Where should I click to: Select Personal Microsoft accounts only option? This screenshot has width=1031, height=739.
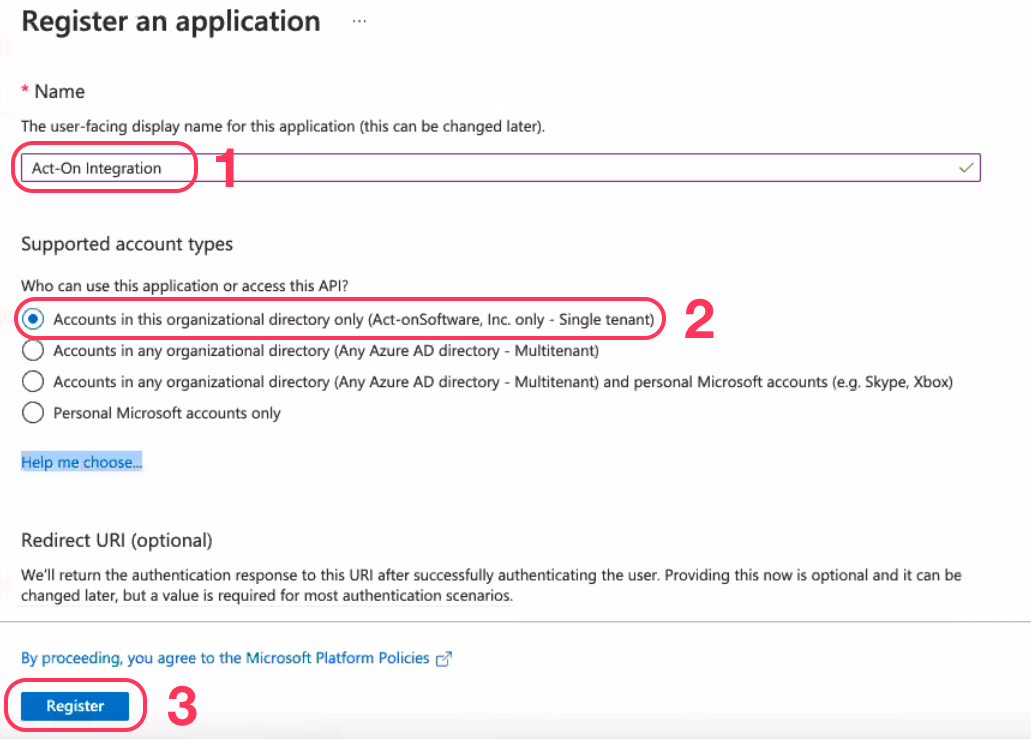click(33, 413)
